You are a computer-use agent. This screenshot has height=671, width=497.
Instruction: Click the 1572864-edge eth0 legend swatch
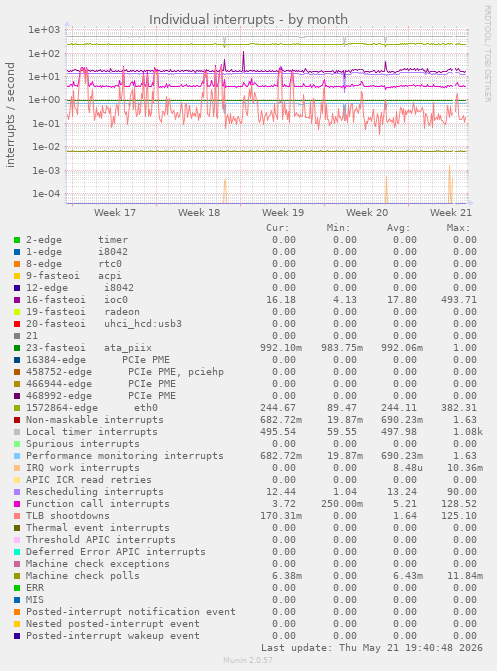pos(17,408)
